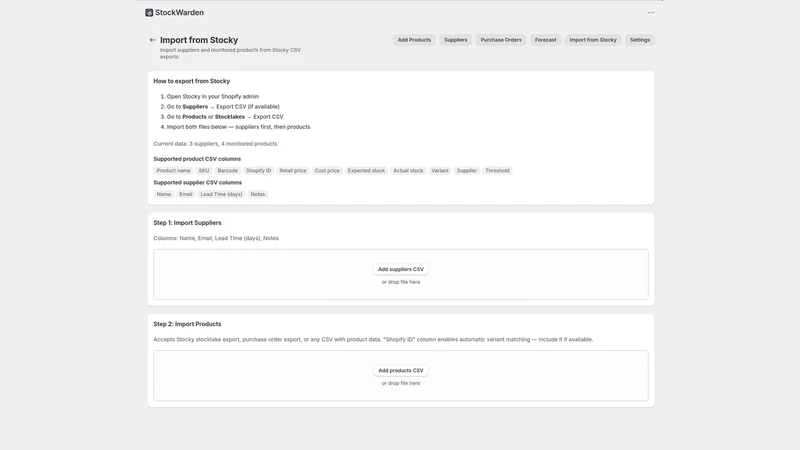The image size is (800, 450).
Task: Click the suppliers file drop zone
Action: pyautogui.click(x=401, y=274)
